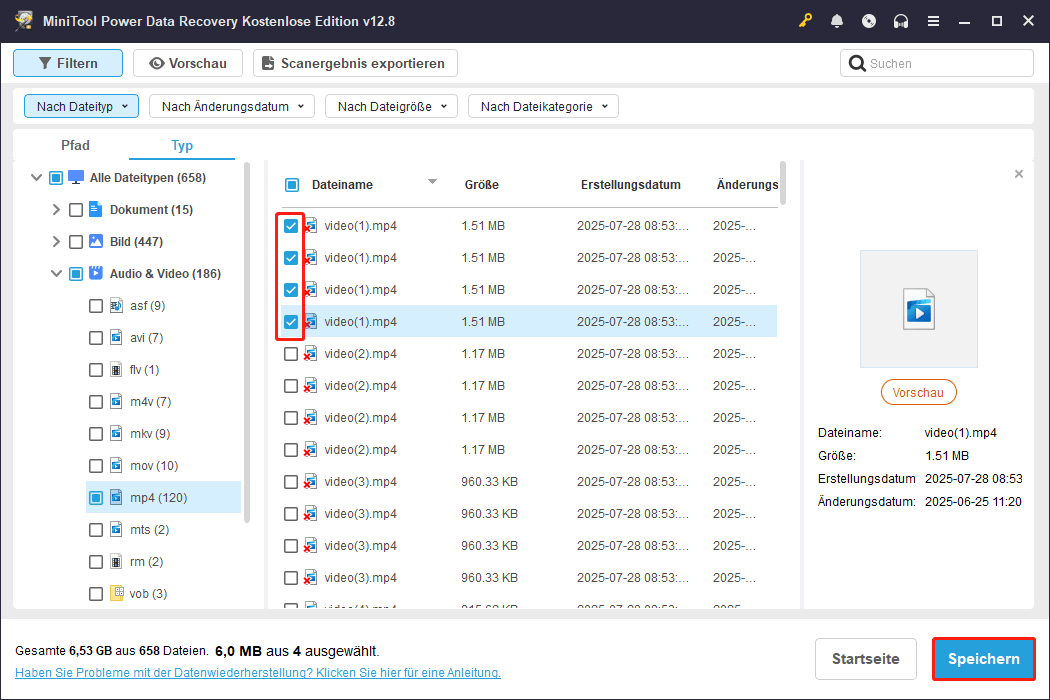Screen dimensions: 1050x700
Task: Expand the Bild tree node
Action: [56, 242]
